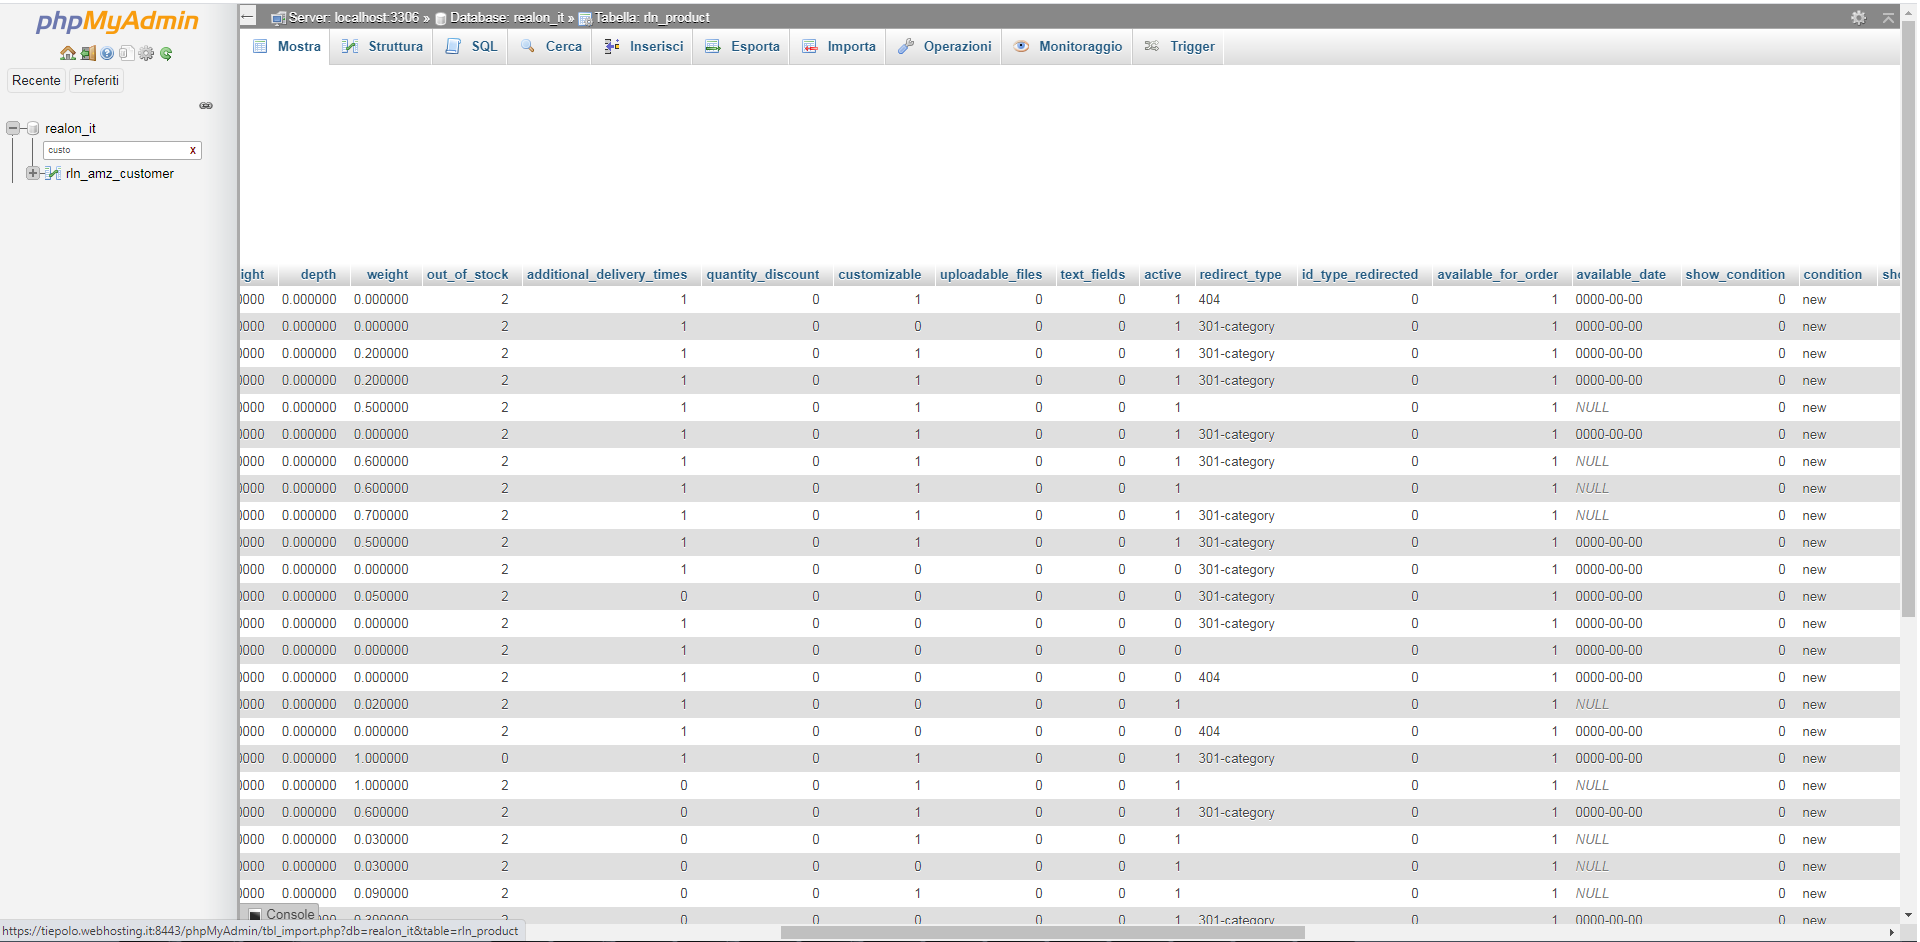Switch to the Mostra tab
The width and height of the screenshot is (1920, 942).
pyautogui.click(x=286, y=46)
